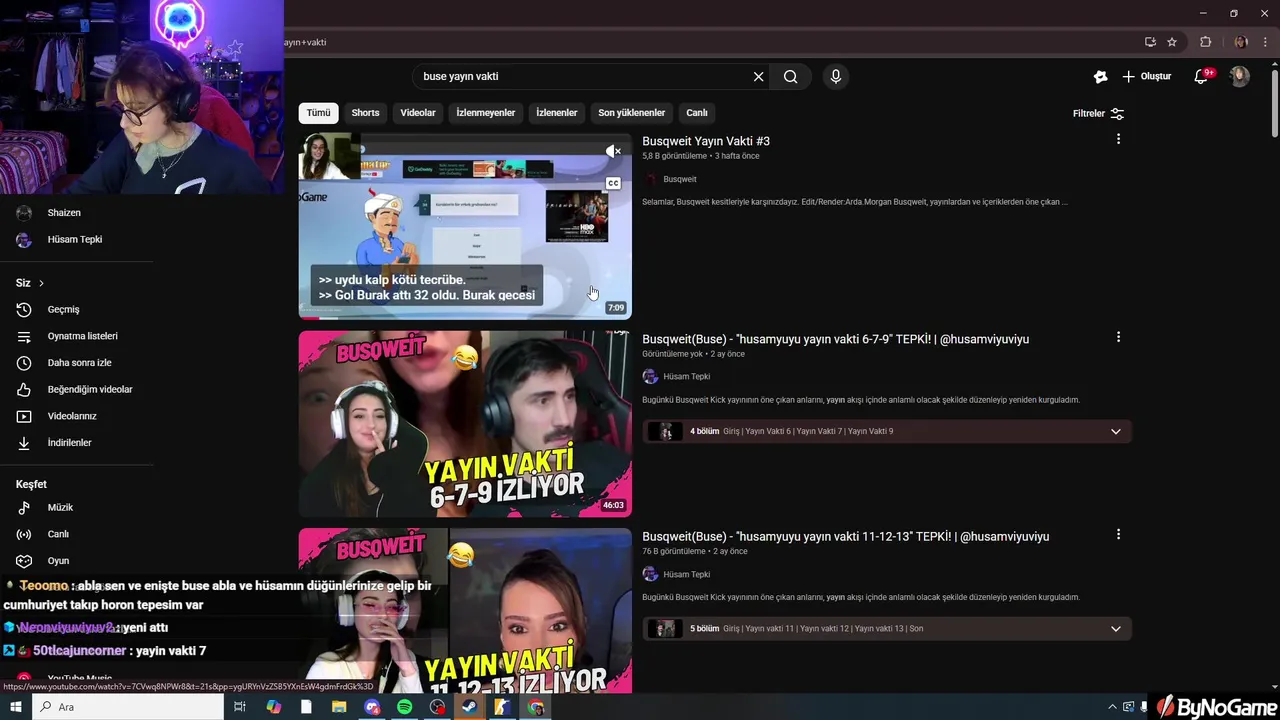Open more options for the 6-7-9 TEPKİ video
Screen dimensions: 1280x720
coord(1118,337)
